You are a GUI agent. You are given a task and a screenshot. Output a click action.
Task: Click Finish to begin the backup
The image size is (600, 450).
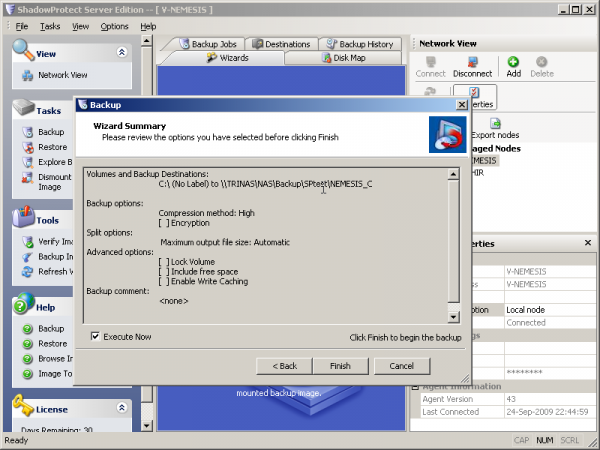tap(340, 366)
